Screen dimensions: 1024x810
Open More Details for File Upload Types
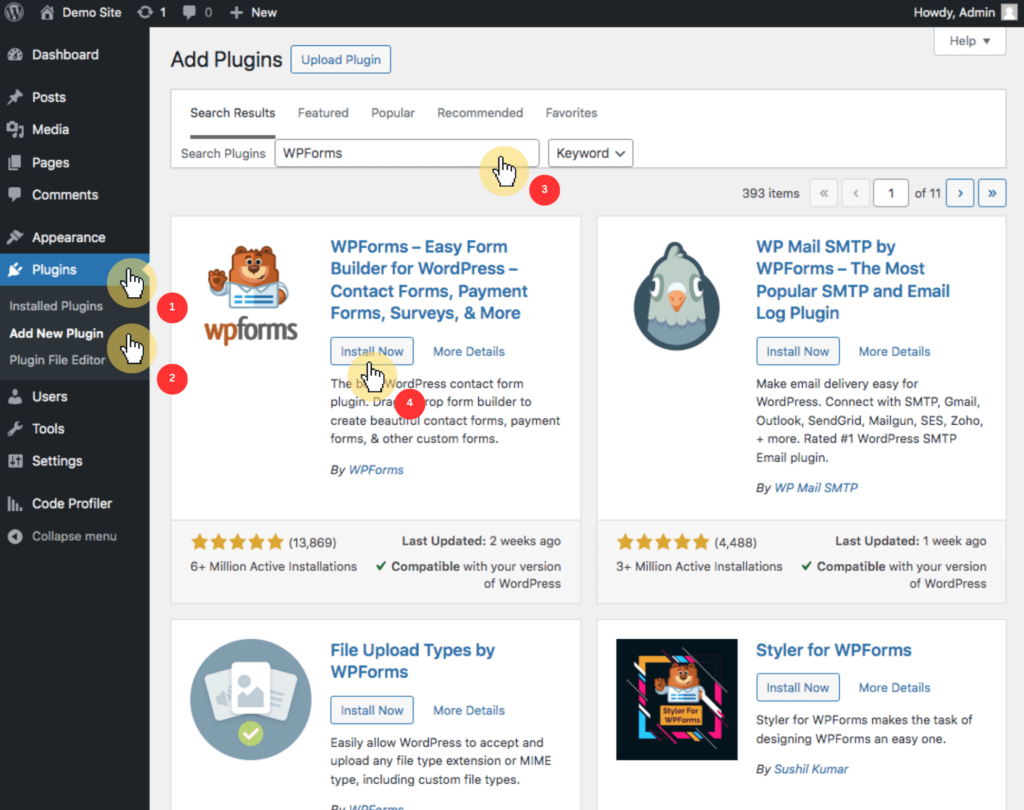(469, 710)
